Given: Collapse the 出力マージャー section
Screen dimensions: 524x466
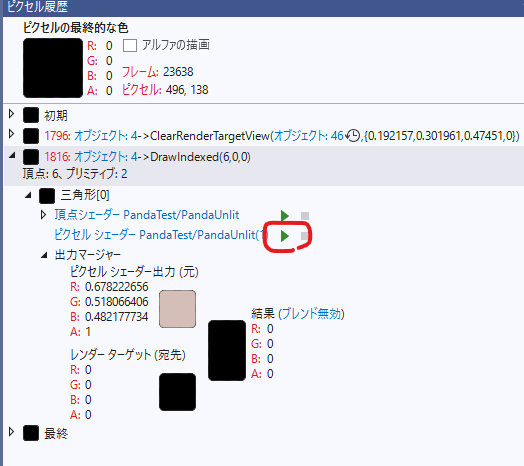Looking at the screenshot, I should click(44, 256).
